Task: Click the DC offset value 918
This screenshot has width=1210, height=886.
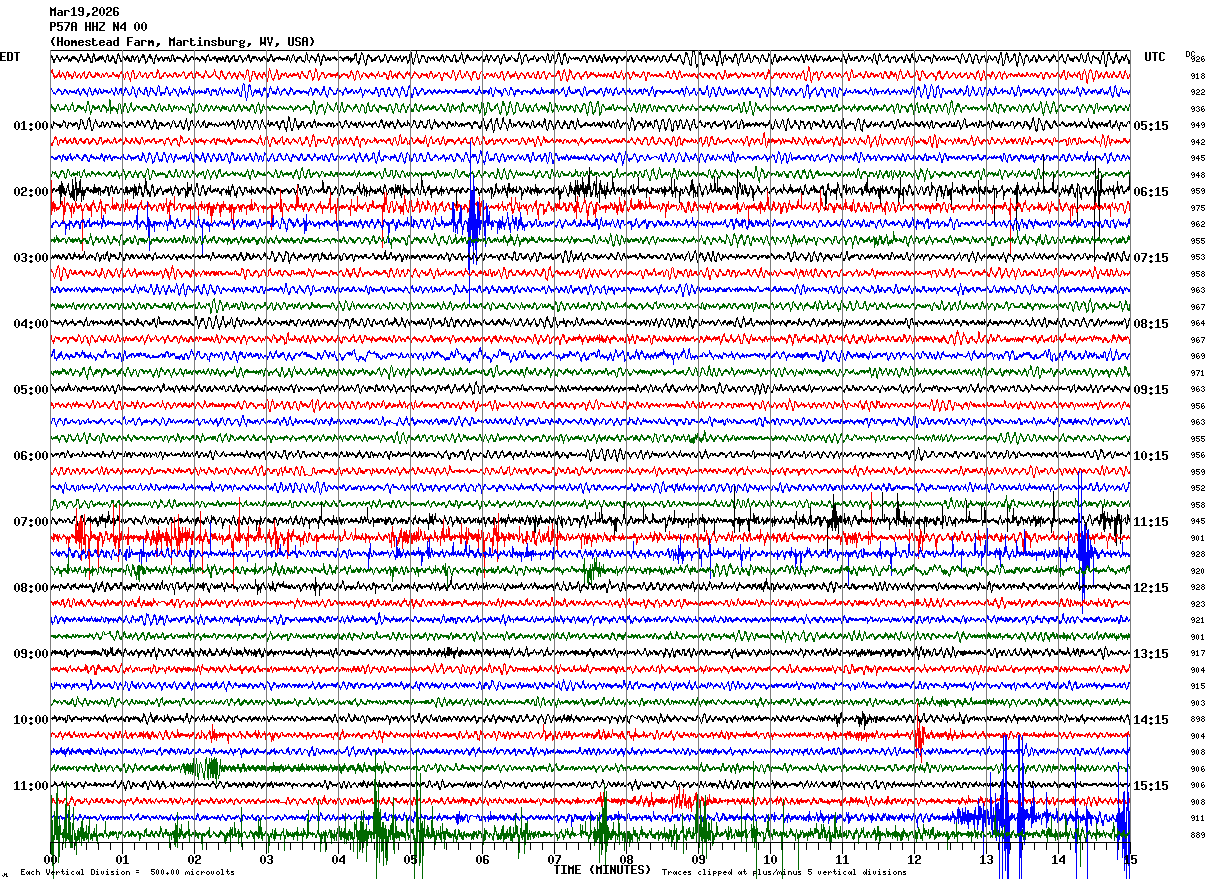Action: click(1197, 76)
